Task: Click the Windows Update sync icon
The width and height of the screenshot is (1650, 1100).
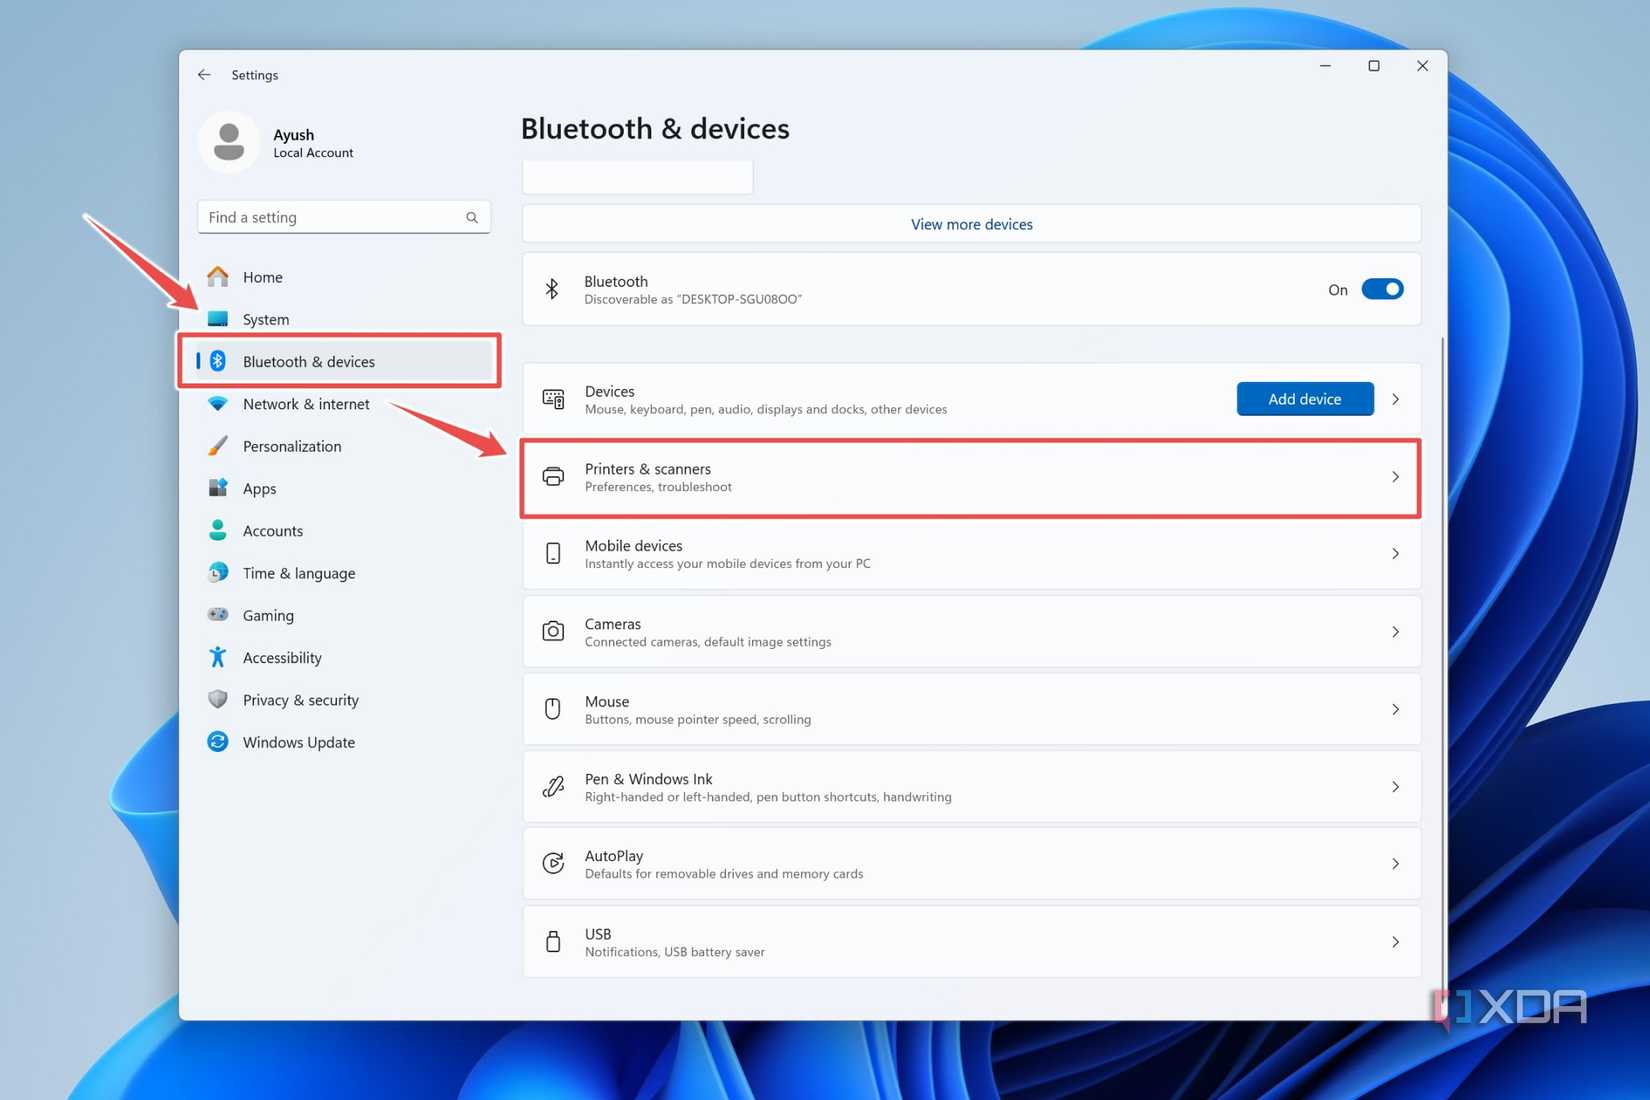Action: [x=218, y=742]
